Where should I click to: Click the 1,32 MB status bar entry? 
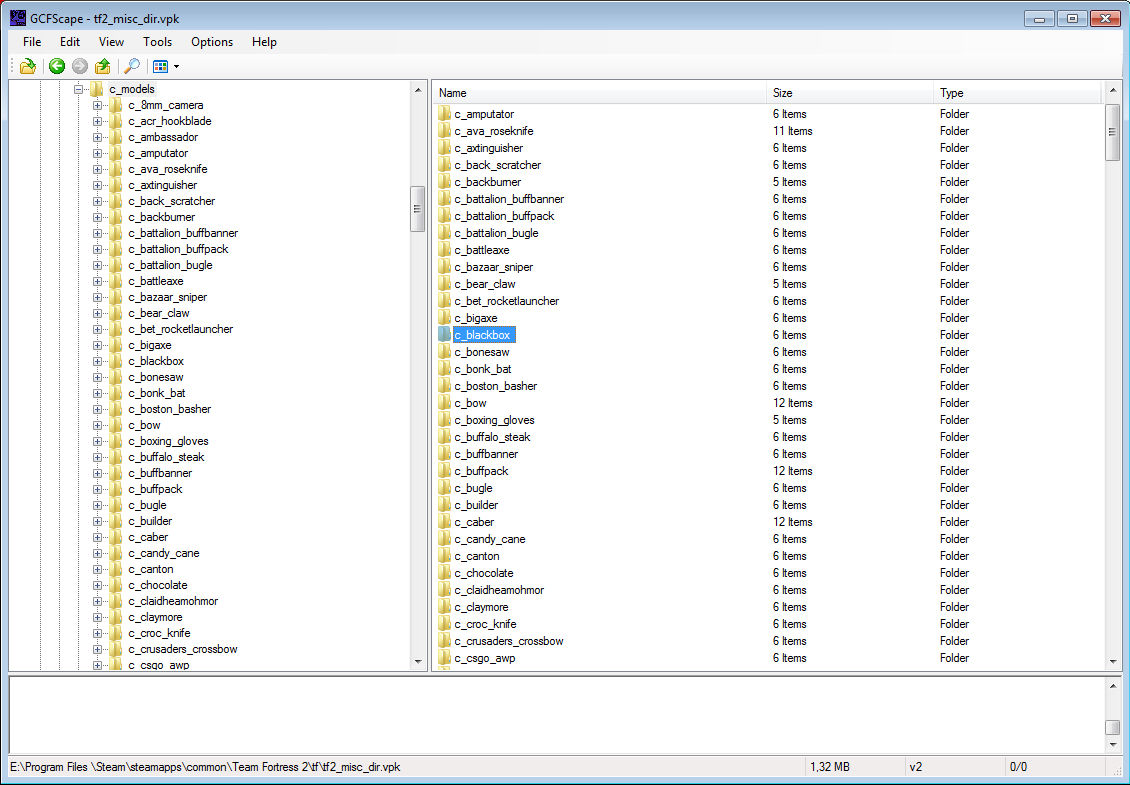pos(829,767)
